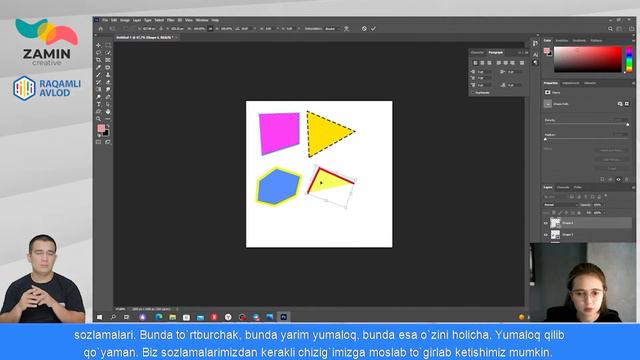The height and width of the screenshot is (360, 640).
Task: Toggle layer filtering switch in Layers panel
Action: pyautogui.click(x=605, y=196)
